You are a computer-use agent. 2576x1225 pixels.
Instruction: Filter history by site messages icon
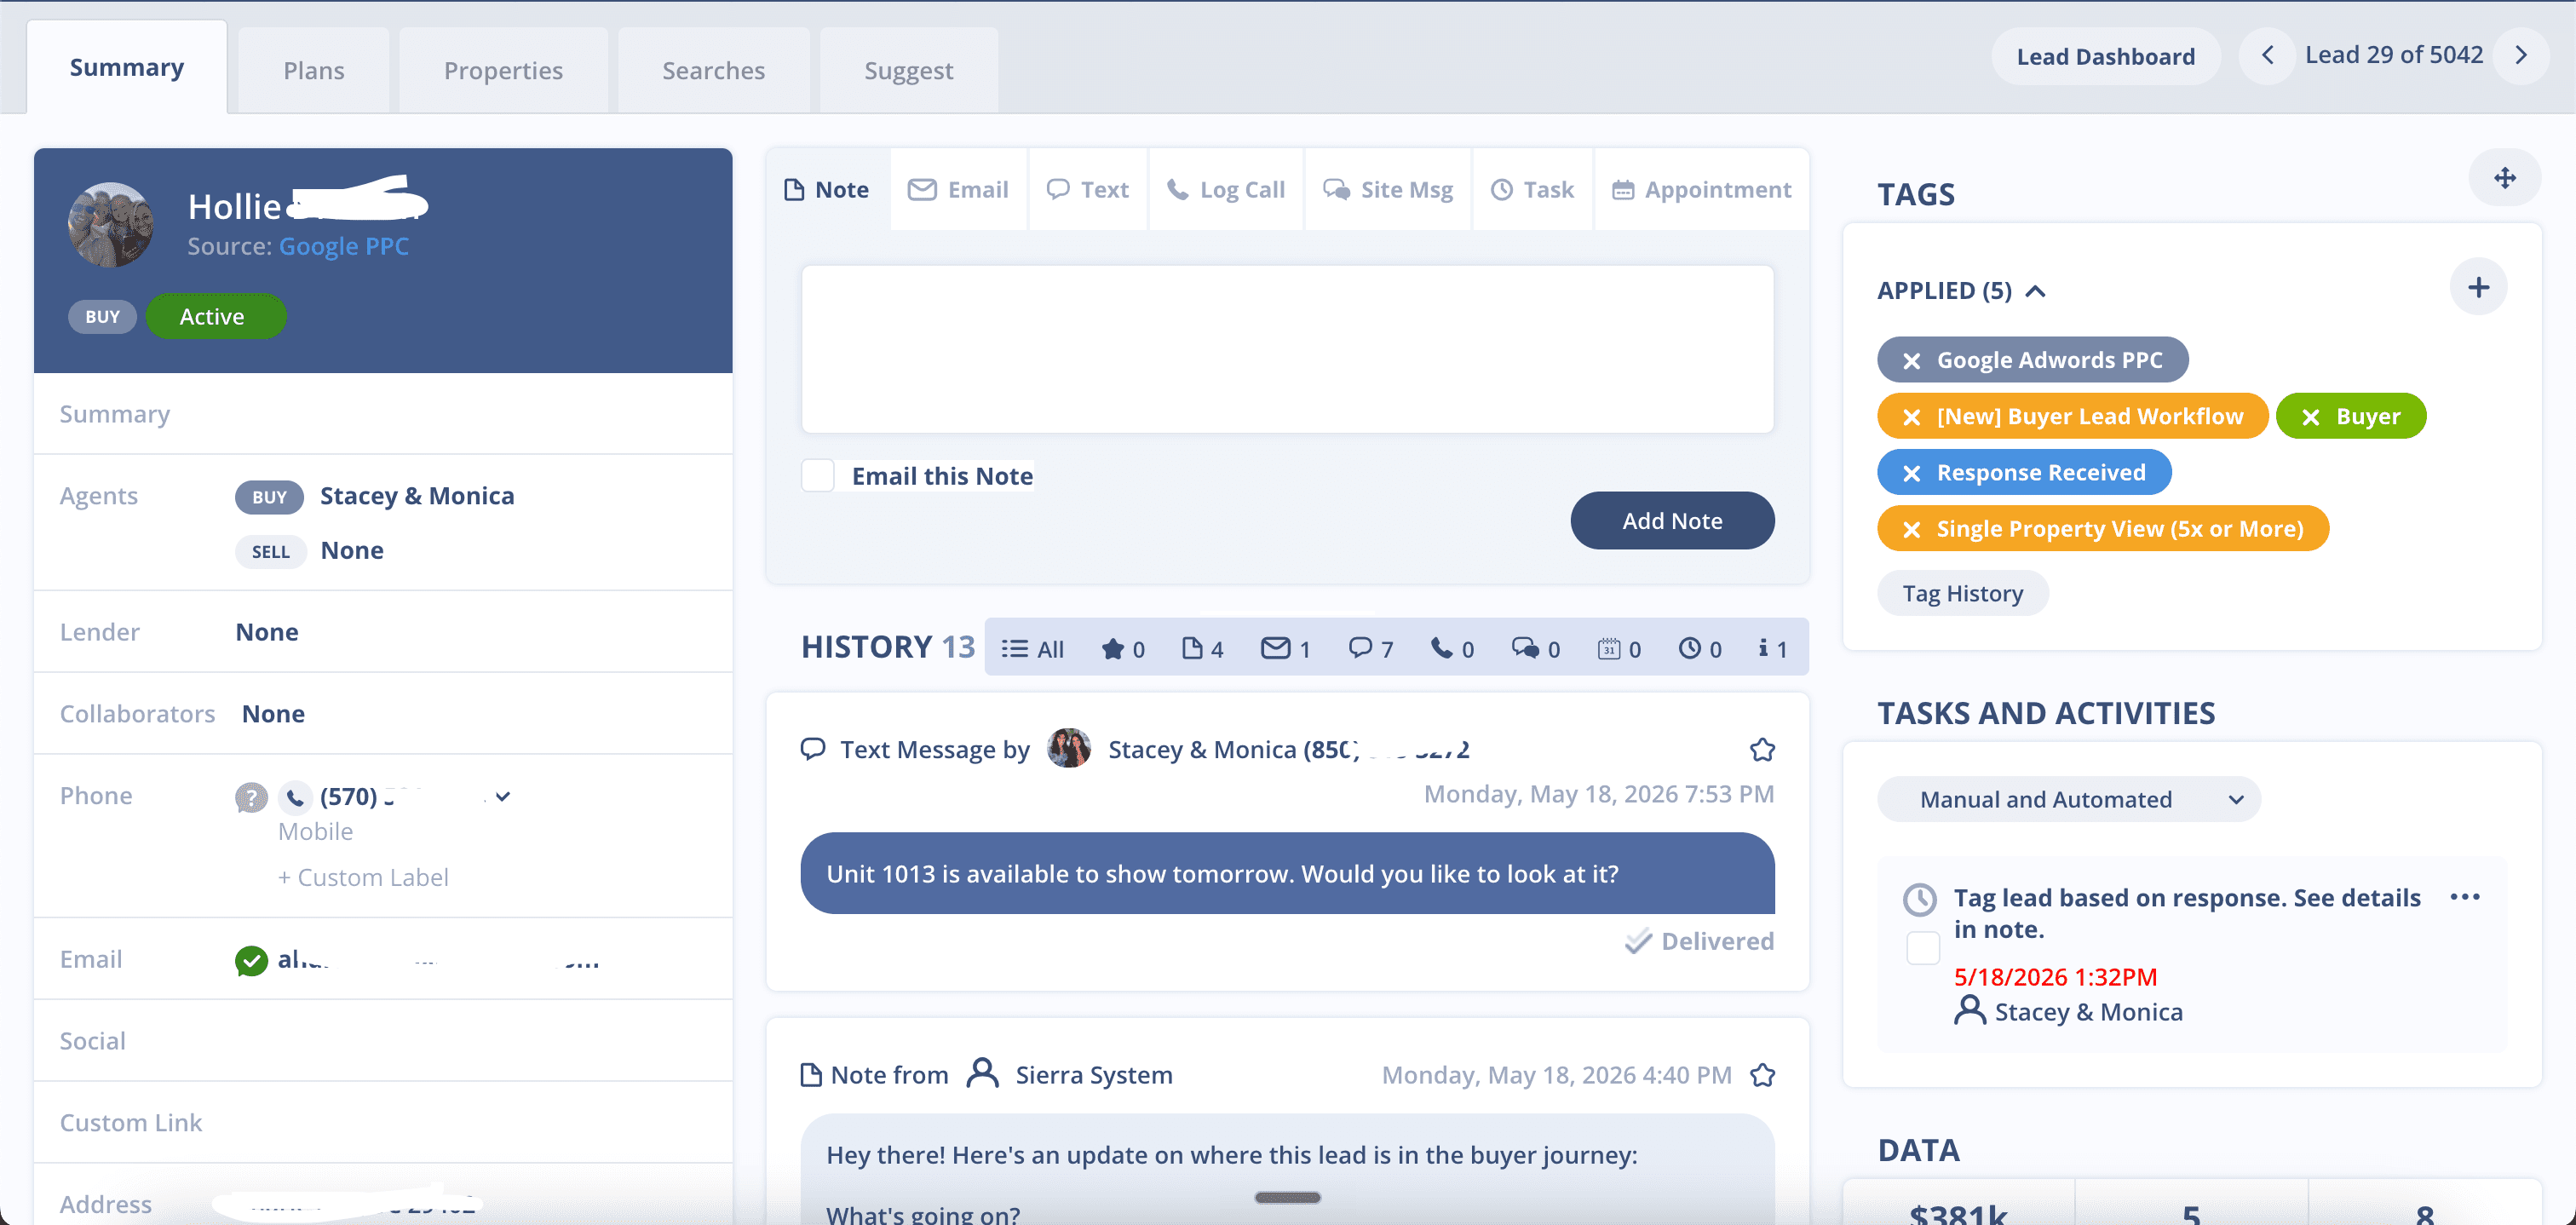click(1535, 648)
